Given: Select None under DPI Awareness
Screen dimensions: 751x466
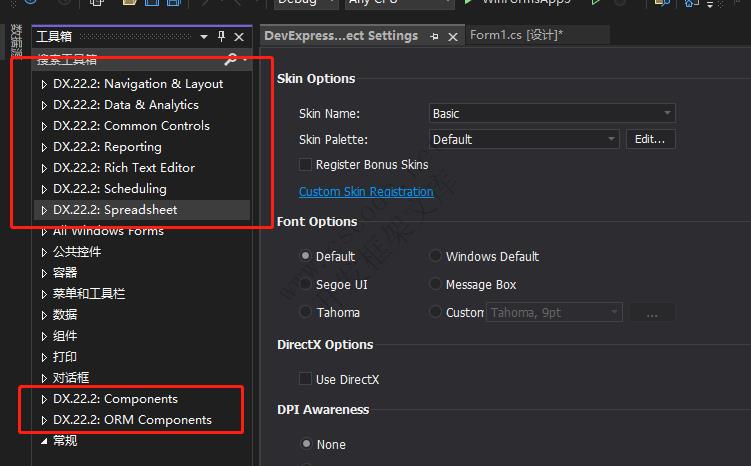Looking at the screenshot, I should (306, 444).
